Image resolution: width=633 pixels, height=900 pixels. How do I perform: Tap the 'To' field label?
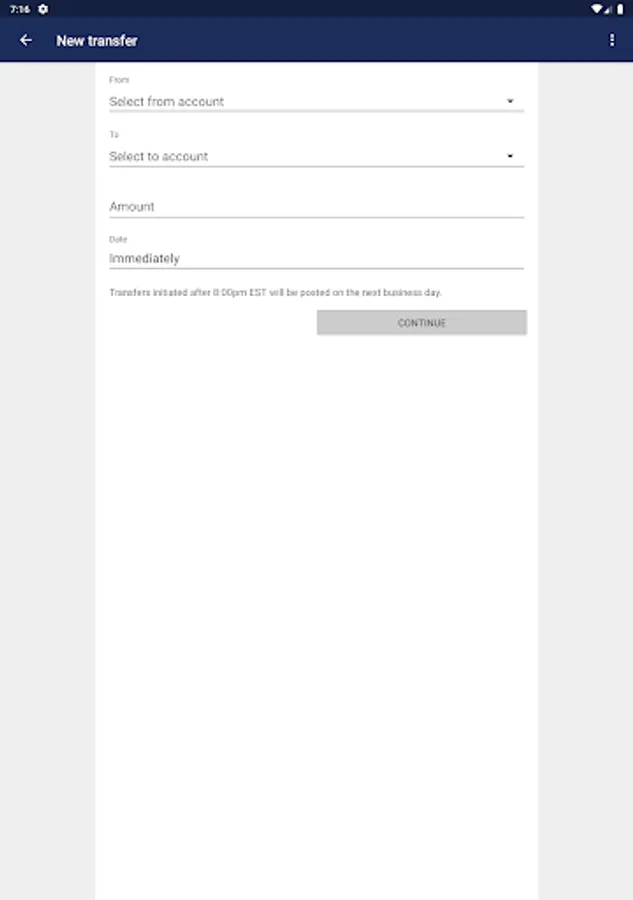point(114,134)
